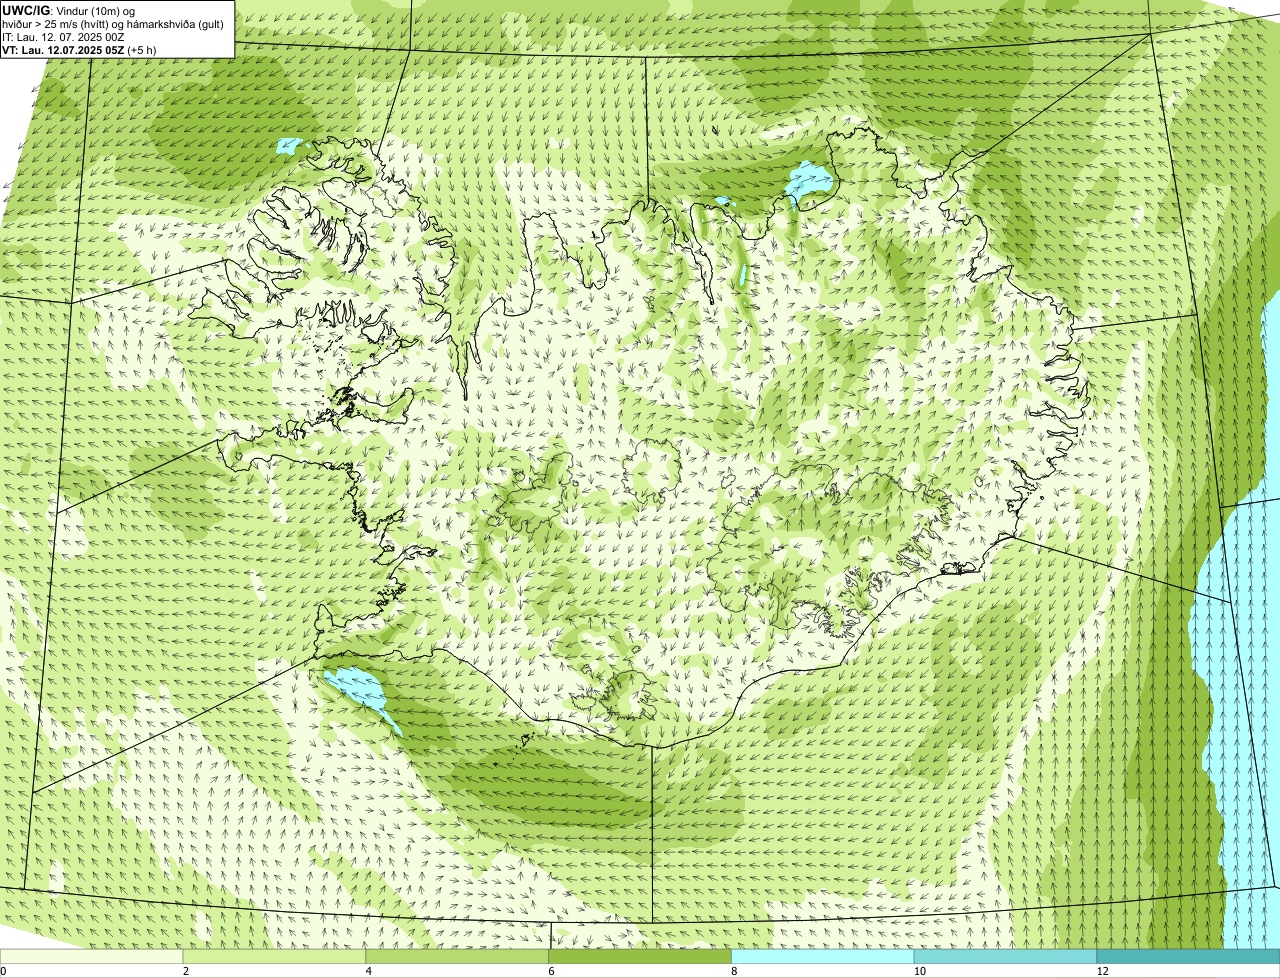Click the legend tick label '12'
The height and width of the screenshot is (978, 1280).
pyautogui.click(x=1102, y=971)
